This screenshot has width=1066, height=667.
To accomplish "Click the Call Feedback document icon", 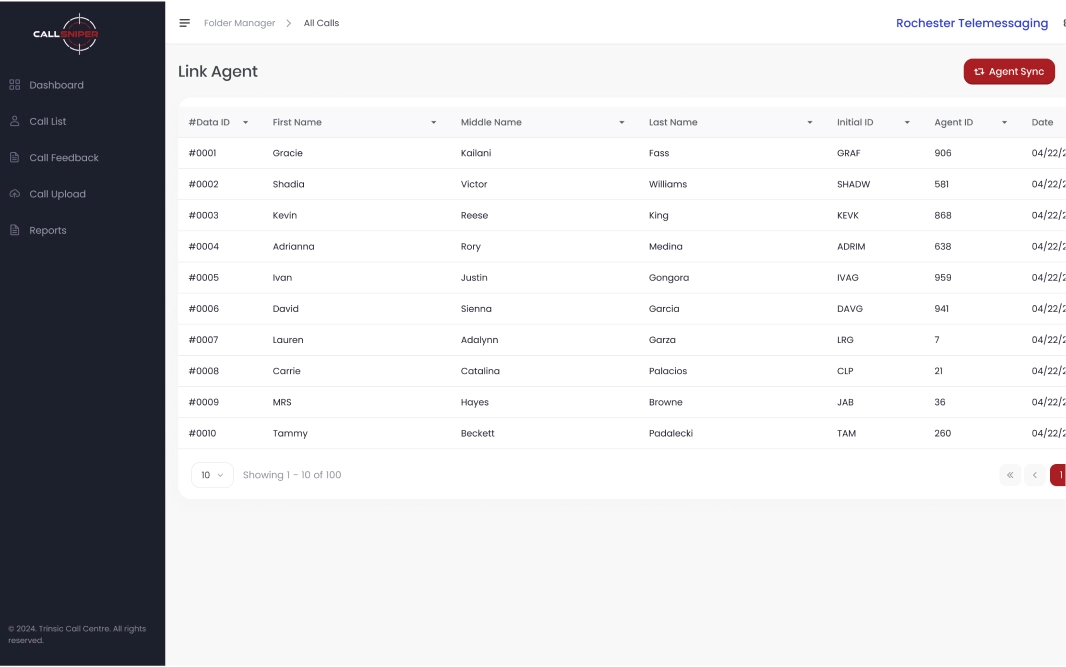I will (x=15, y=158).
